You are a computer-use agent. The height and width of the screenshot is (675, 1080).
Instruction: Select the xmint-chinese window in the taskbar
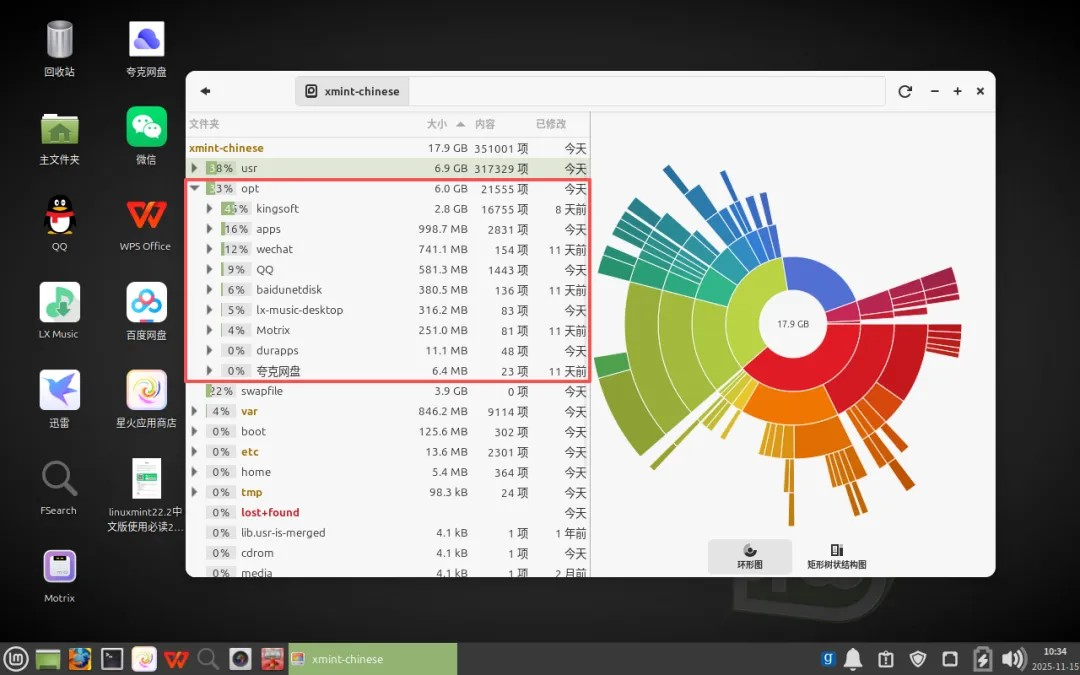(373, 659)
